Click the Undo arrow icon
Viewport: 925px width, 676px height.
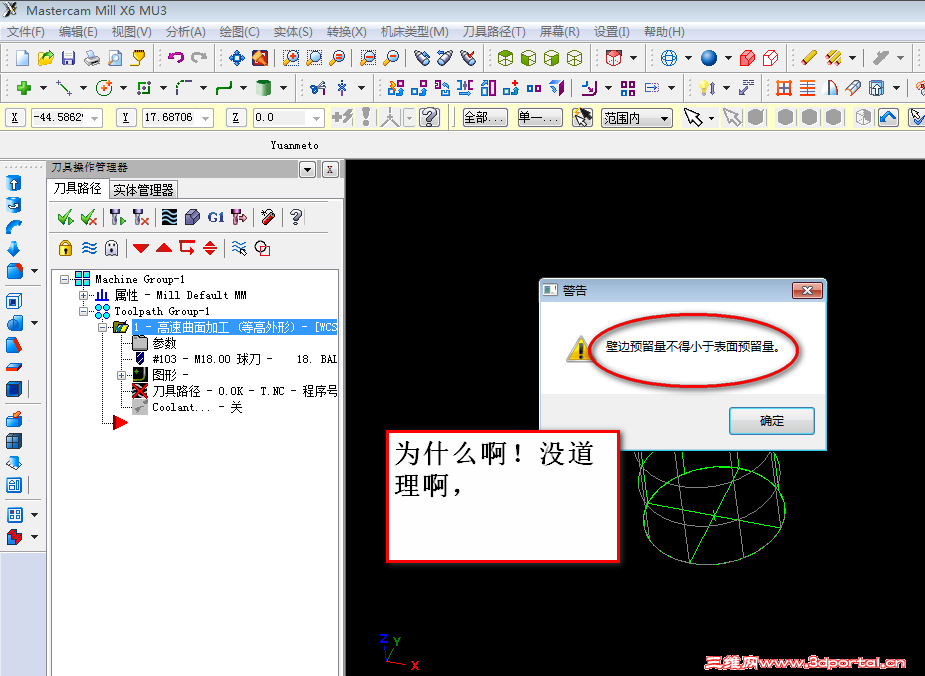tap(176, 57)
